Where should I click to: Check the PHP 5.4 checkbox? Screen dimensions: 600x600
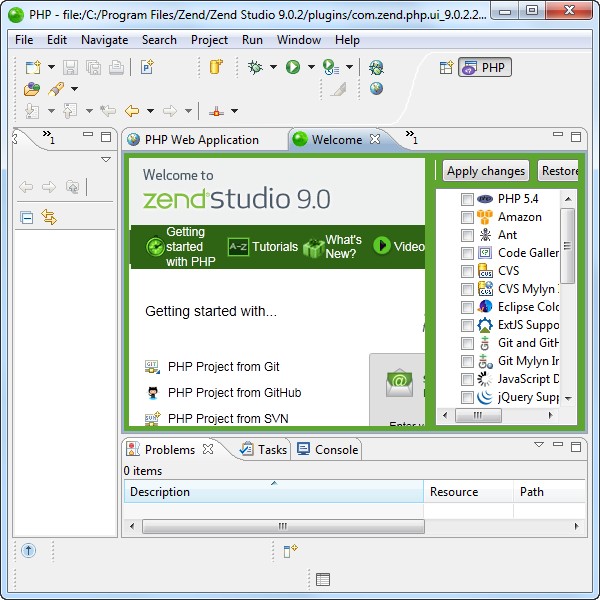[x=467, y=199]
